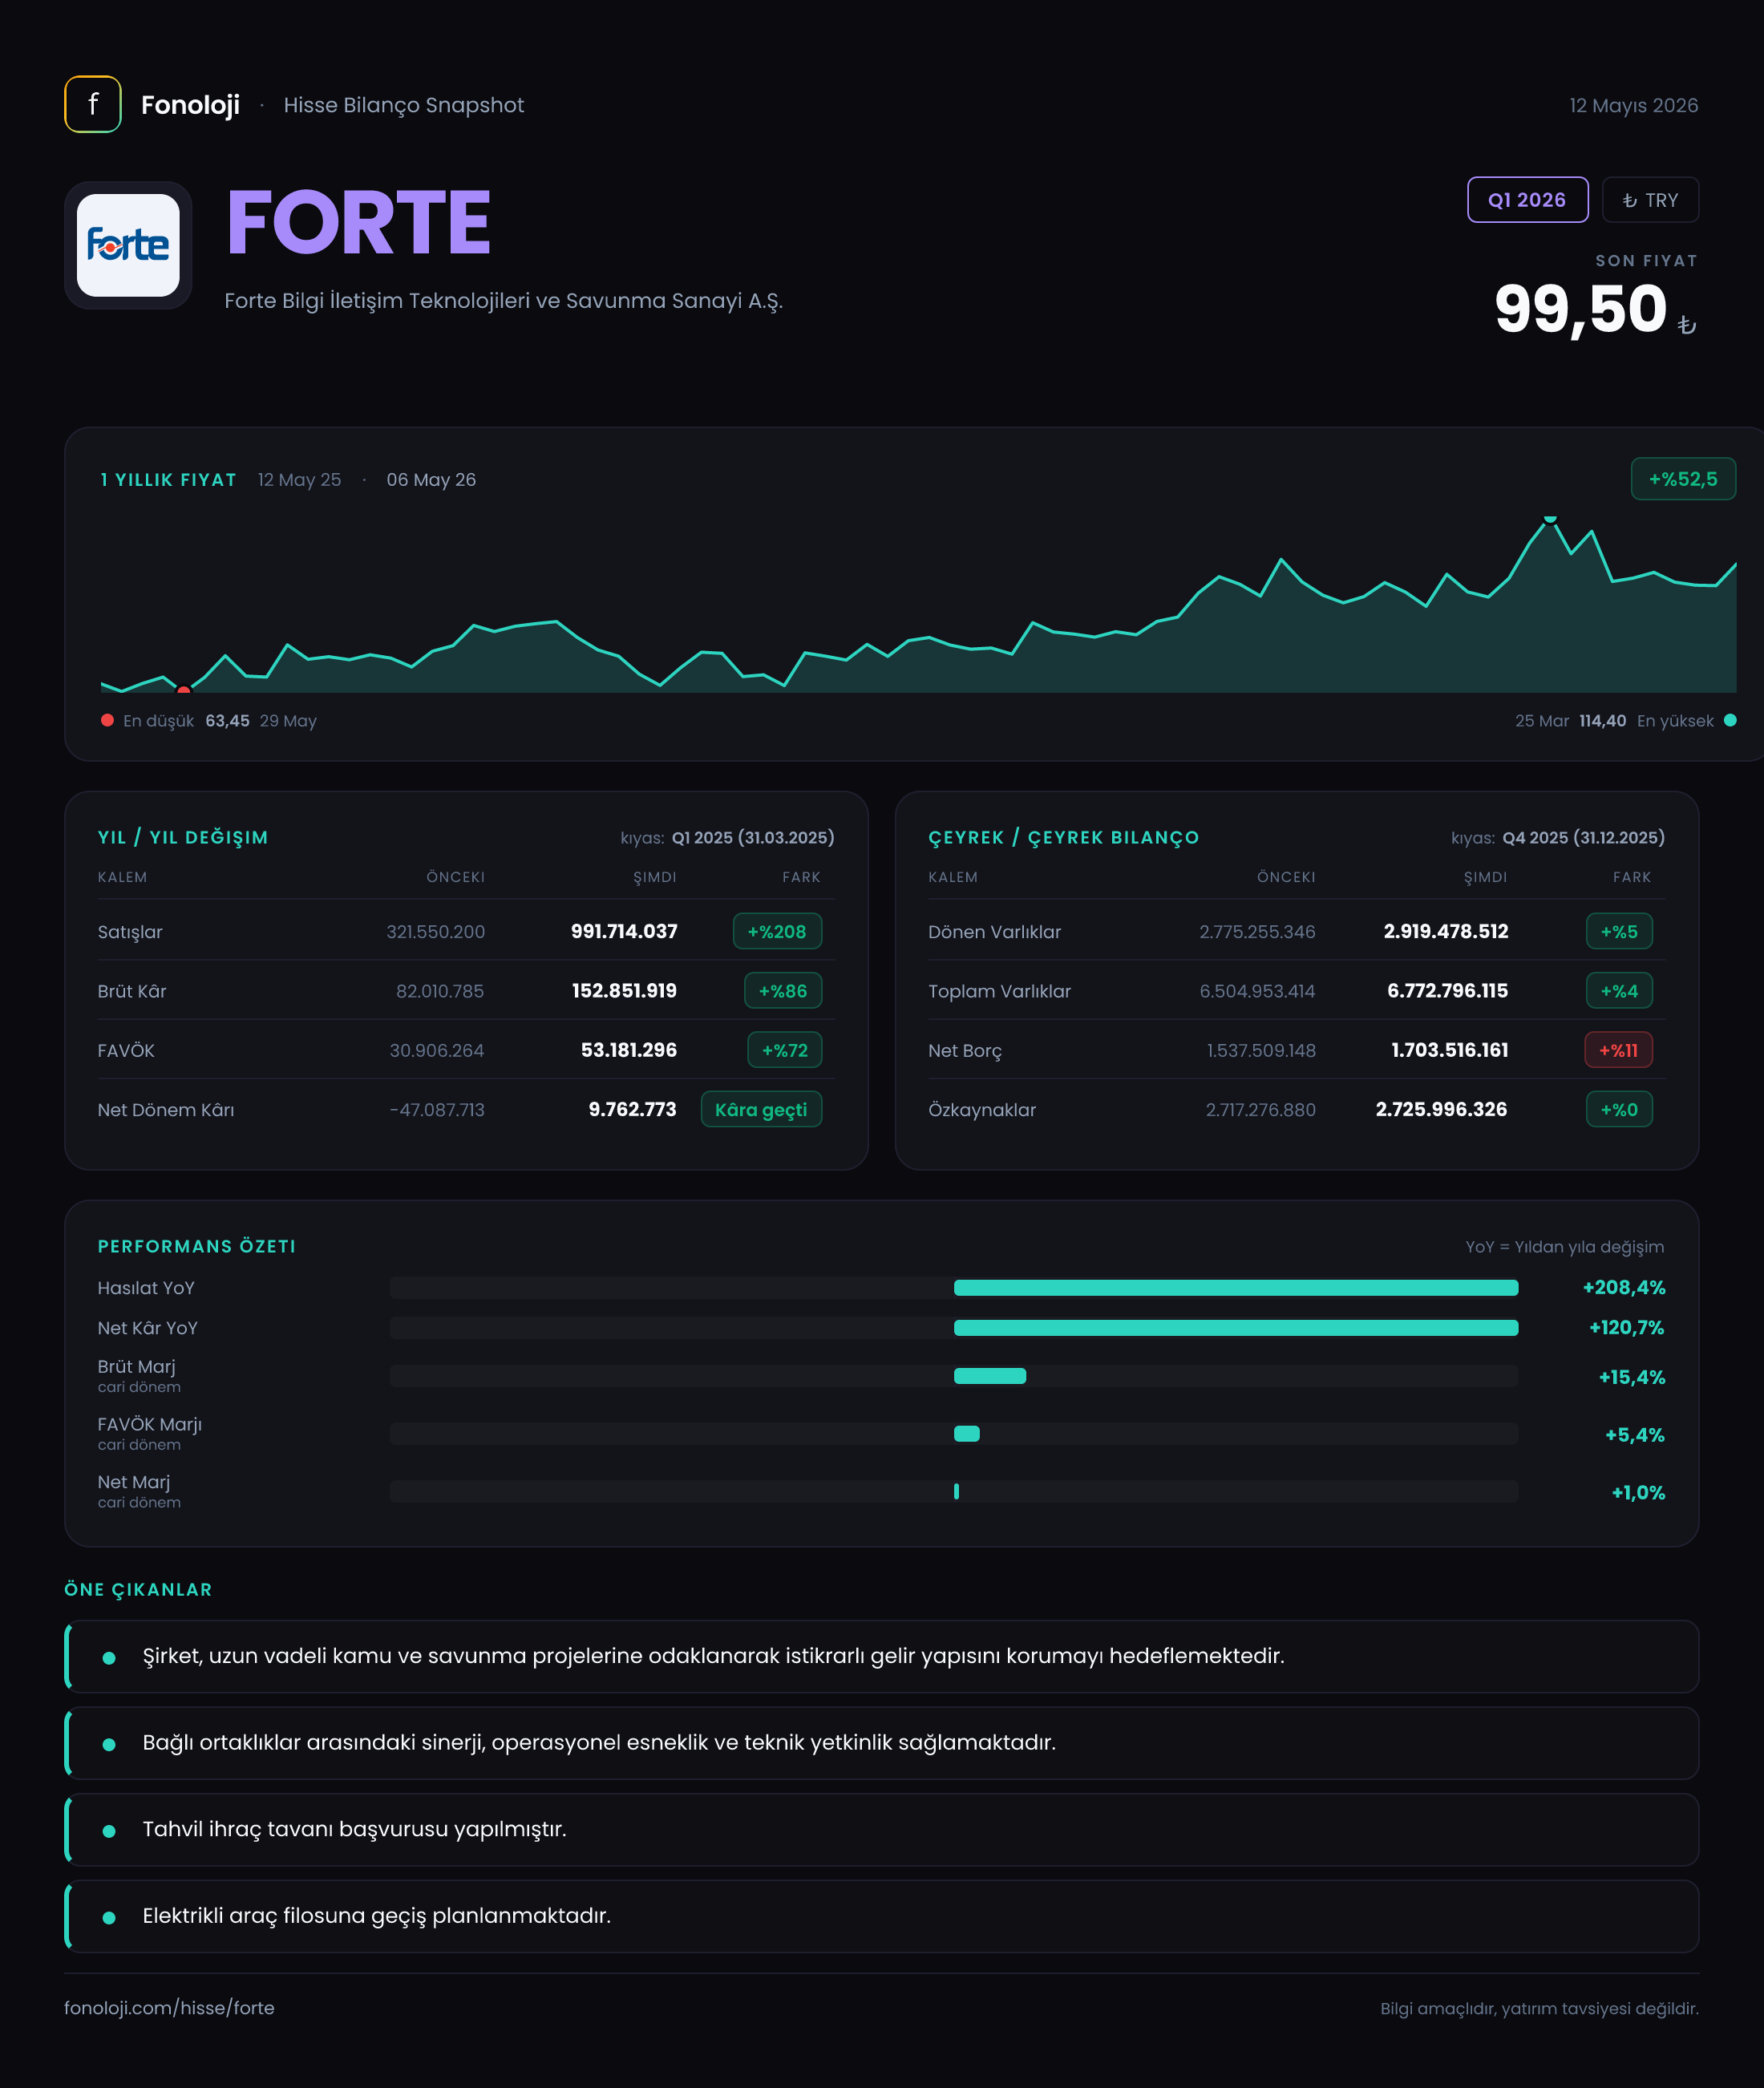Click the Tahvil ihraç tavanı highlight

882,1829
